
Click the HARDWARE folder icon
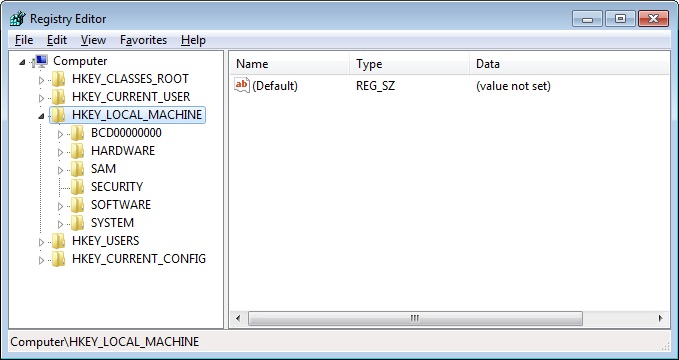(78, 151)
